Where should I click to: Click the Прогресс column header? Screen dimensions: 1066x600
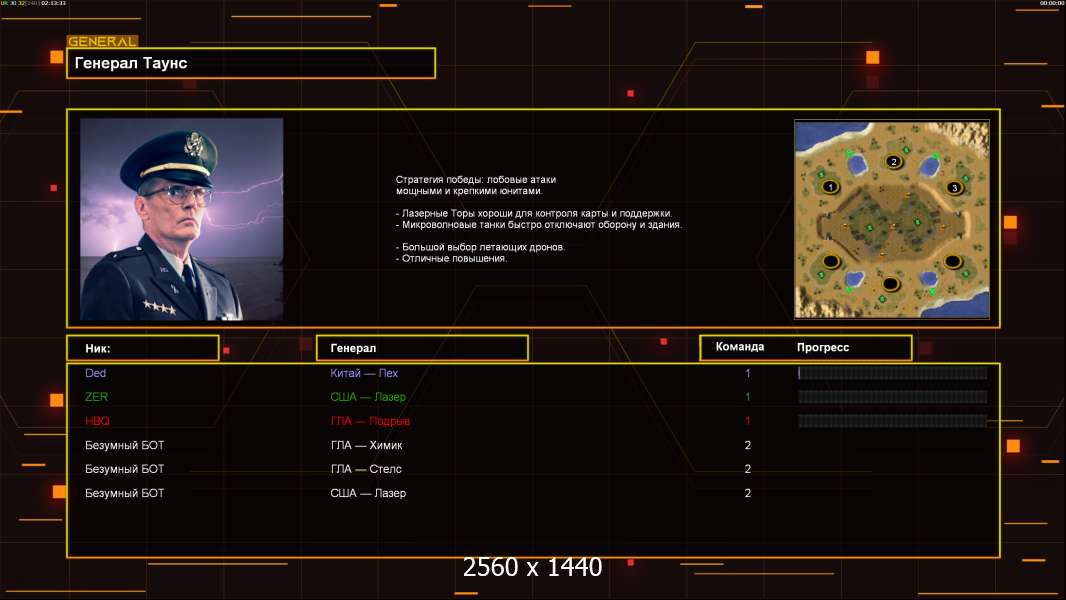pos(823,347)
